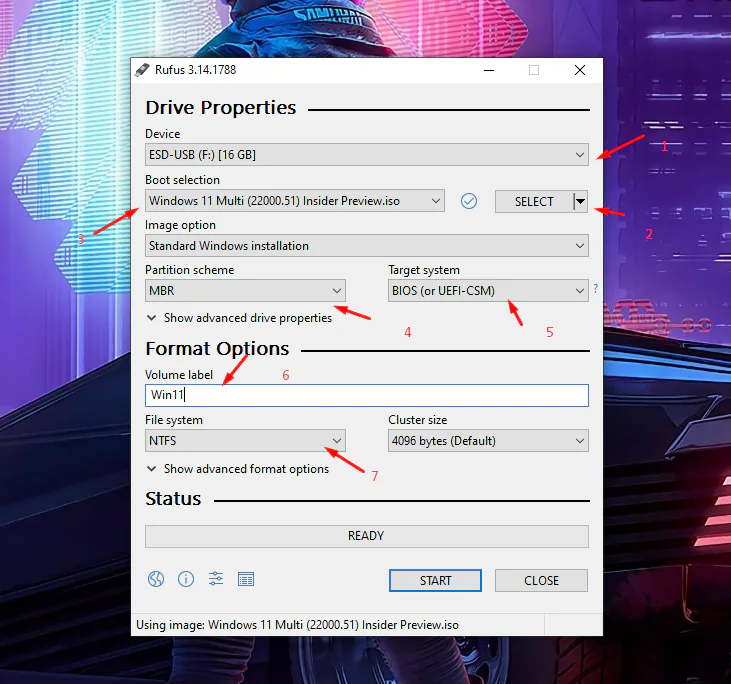Click the Rufus 3.14.1788 title text
The height and width of the screenshot is (684, 731).
click(x=195, y=70)
